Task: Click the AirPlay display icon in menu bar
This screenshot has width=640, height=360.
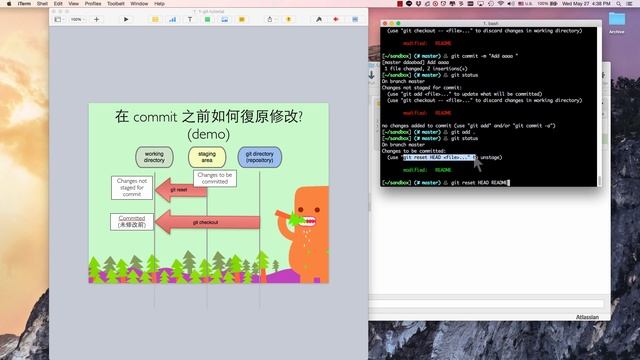Action: click(x=480, y=4)
